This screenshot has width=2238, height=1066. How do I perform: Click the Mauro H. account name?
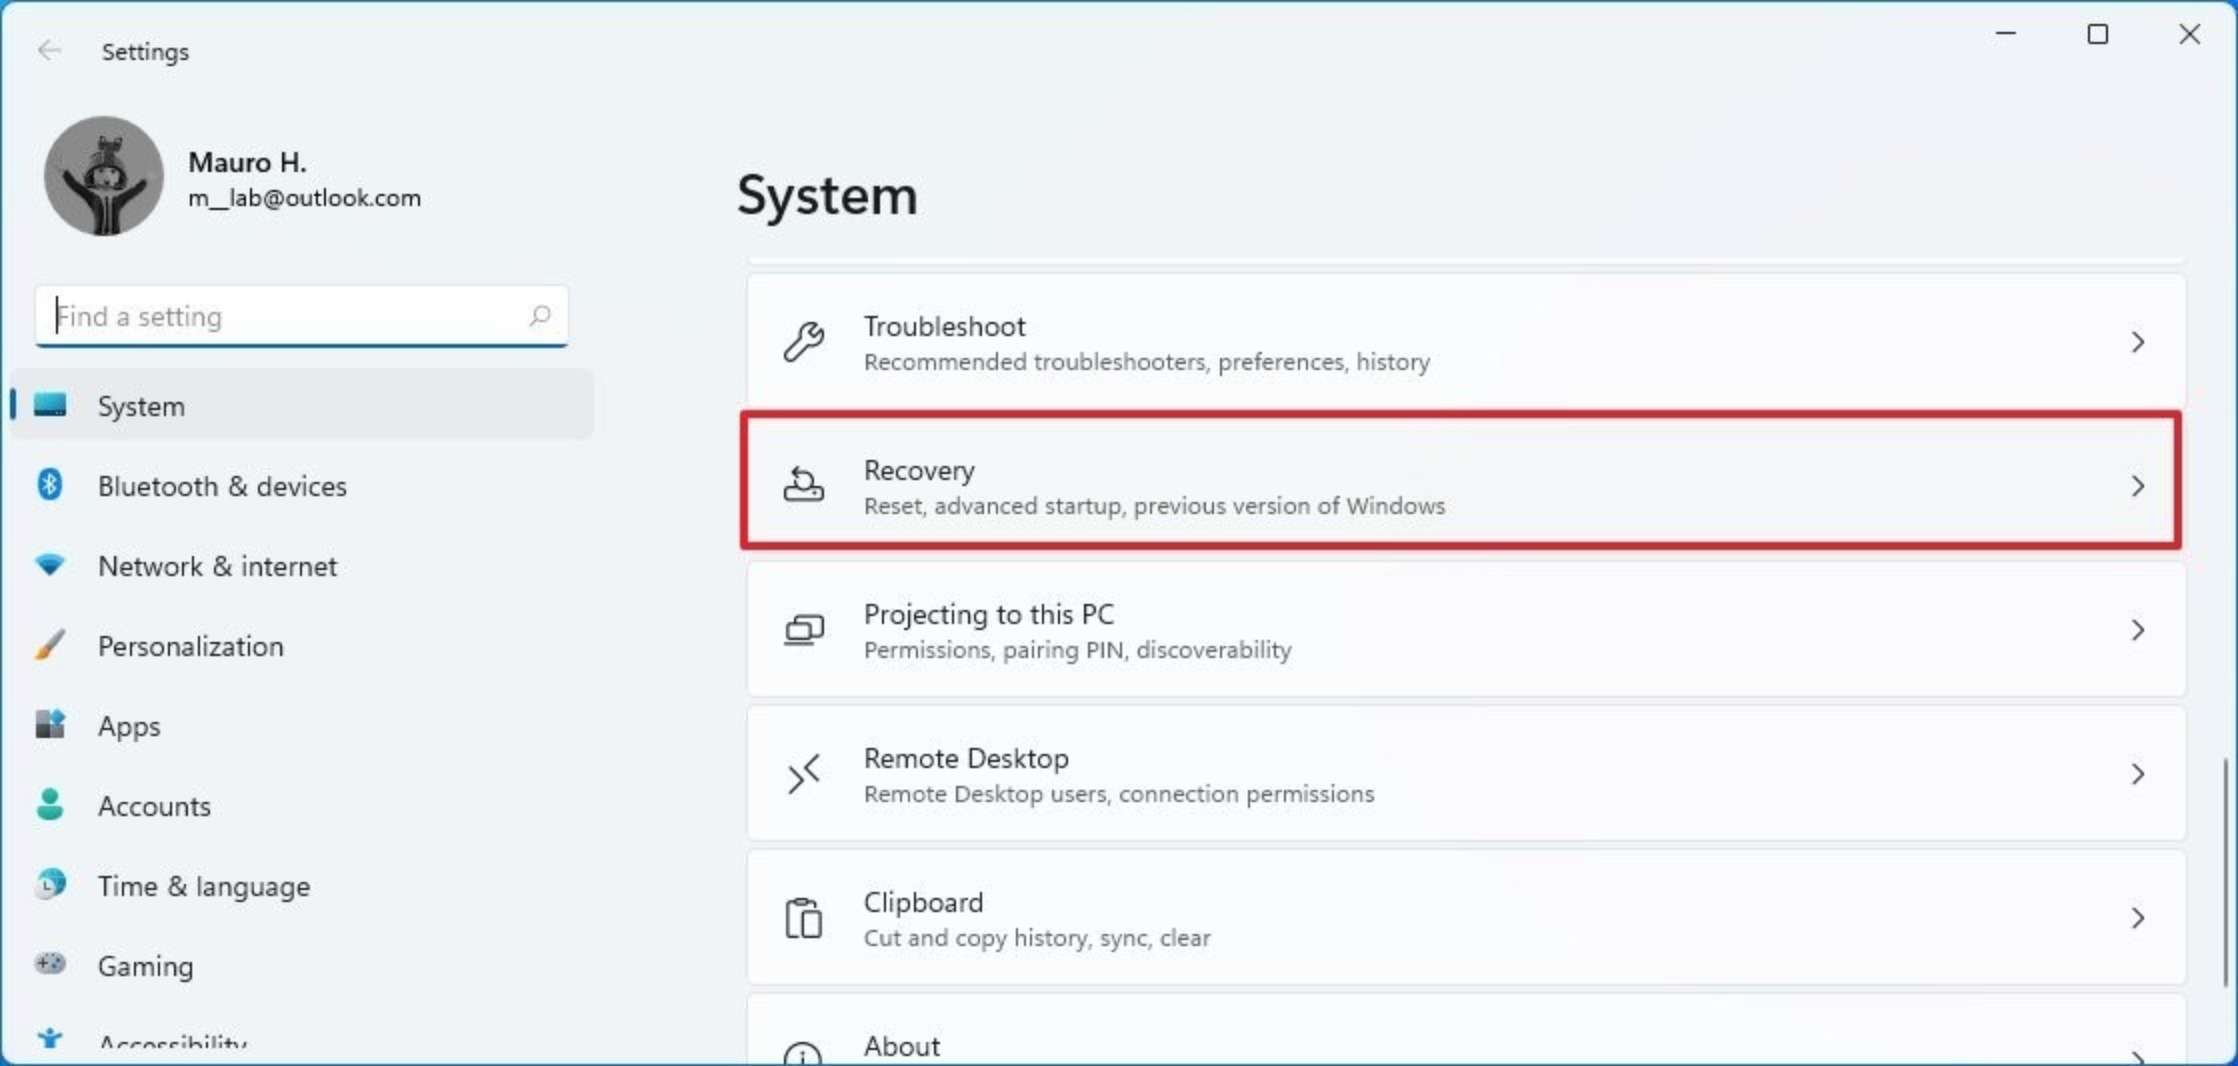point(247,162)
